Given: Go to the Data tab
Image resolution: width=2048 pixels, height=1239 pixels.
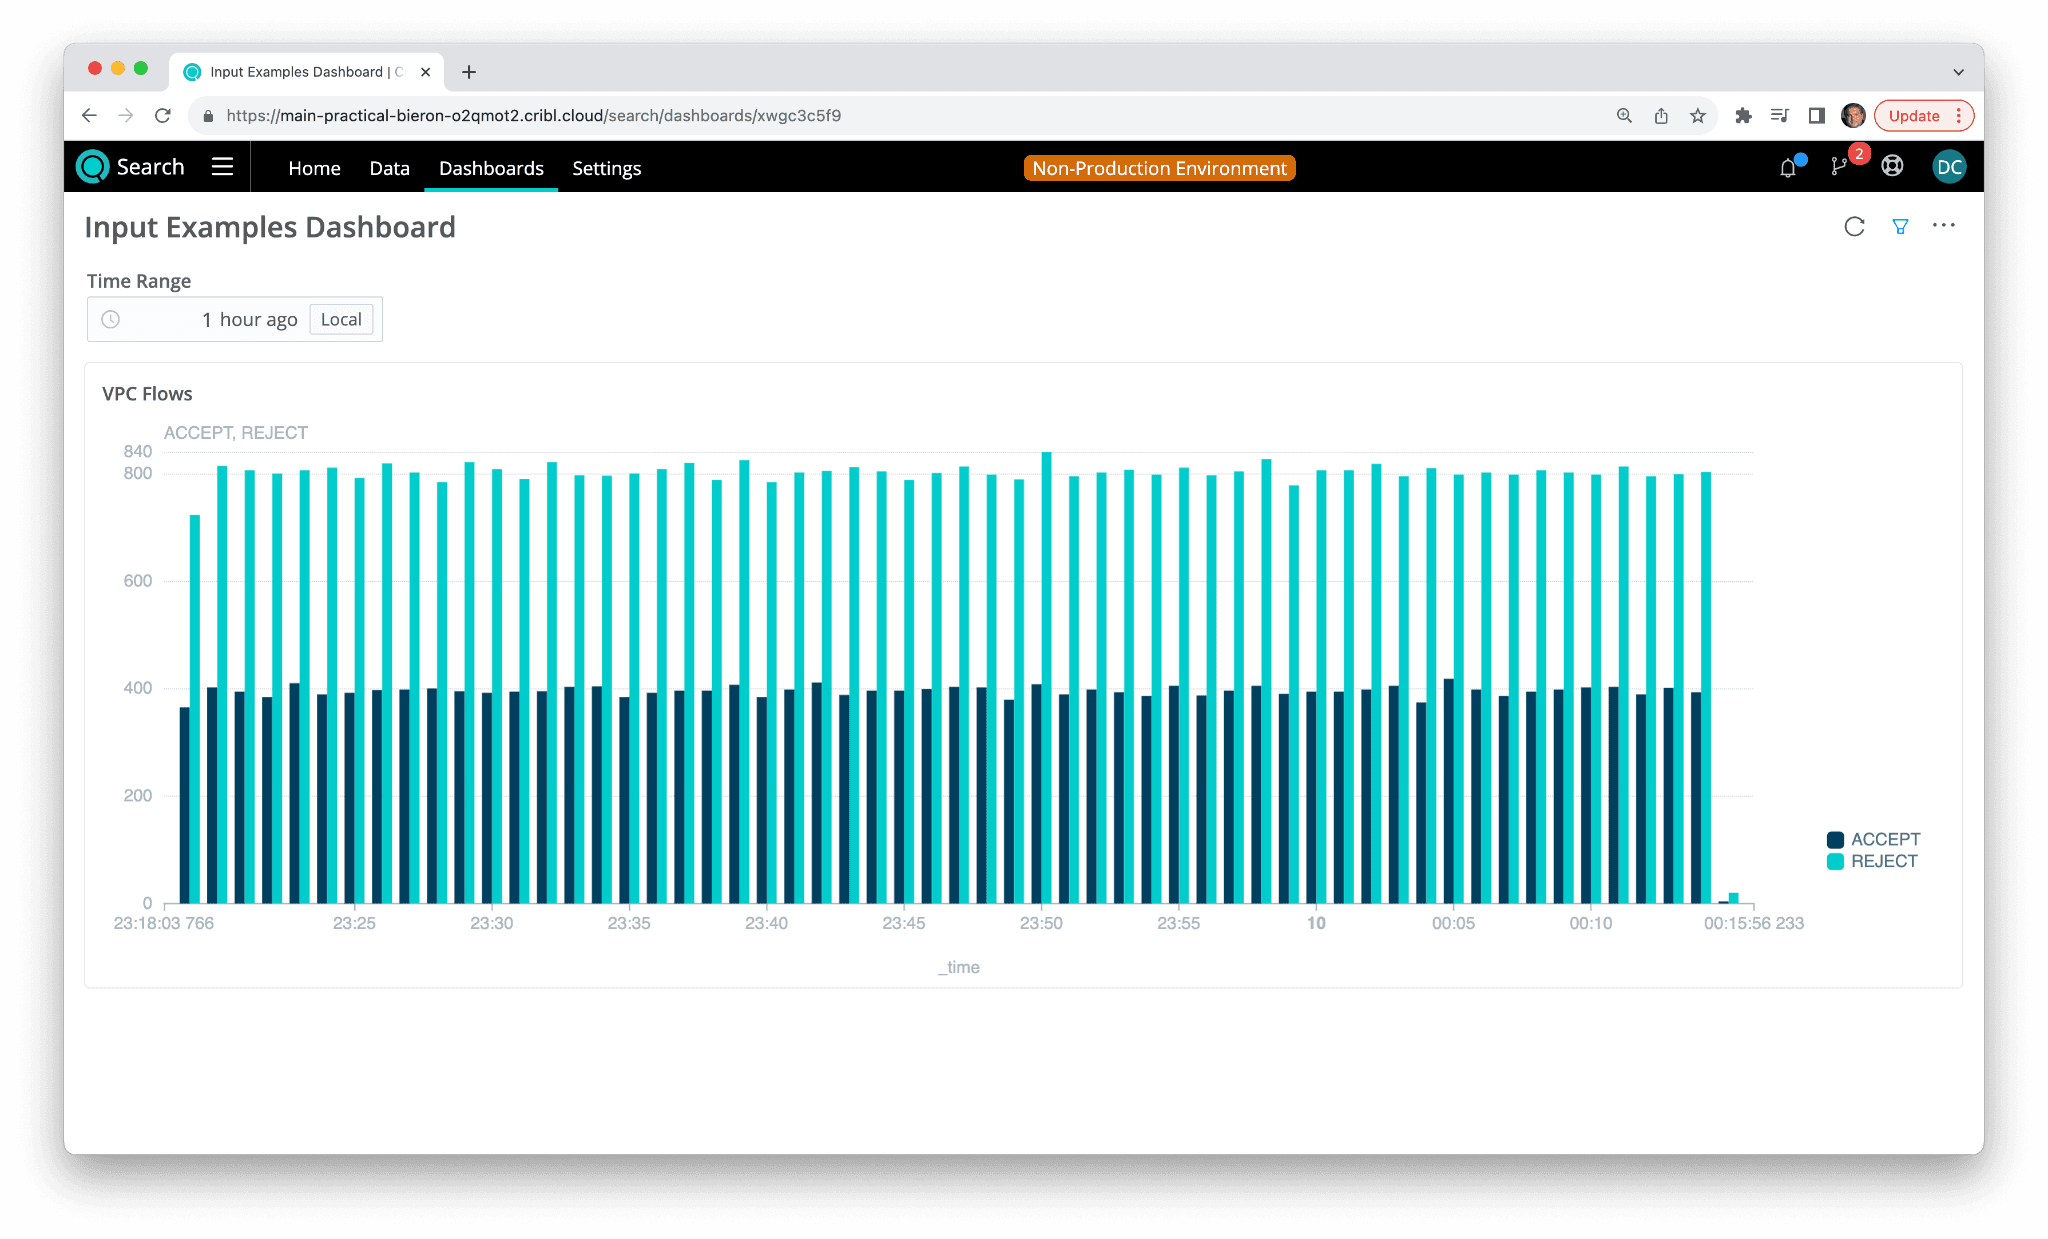Looking at the screenshot, I should (x=389, y=168).
